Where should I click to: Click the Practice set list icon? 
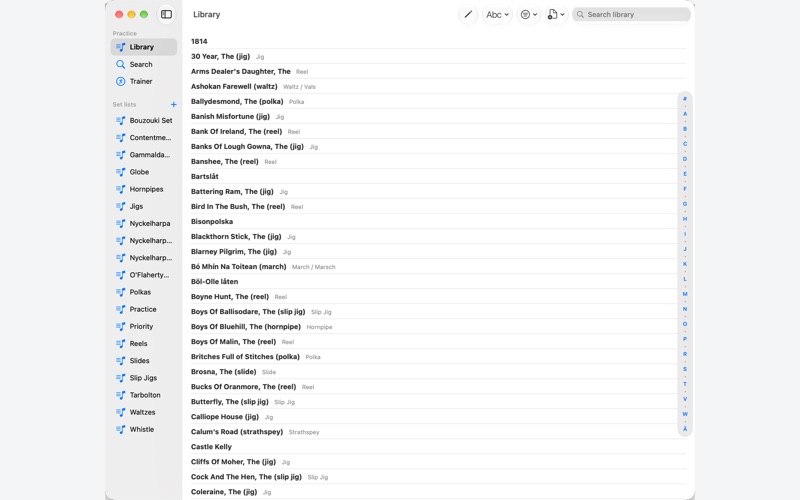(x=120, y=309)
